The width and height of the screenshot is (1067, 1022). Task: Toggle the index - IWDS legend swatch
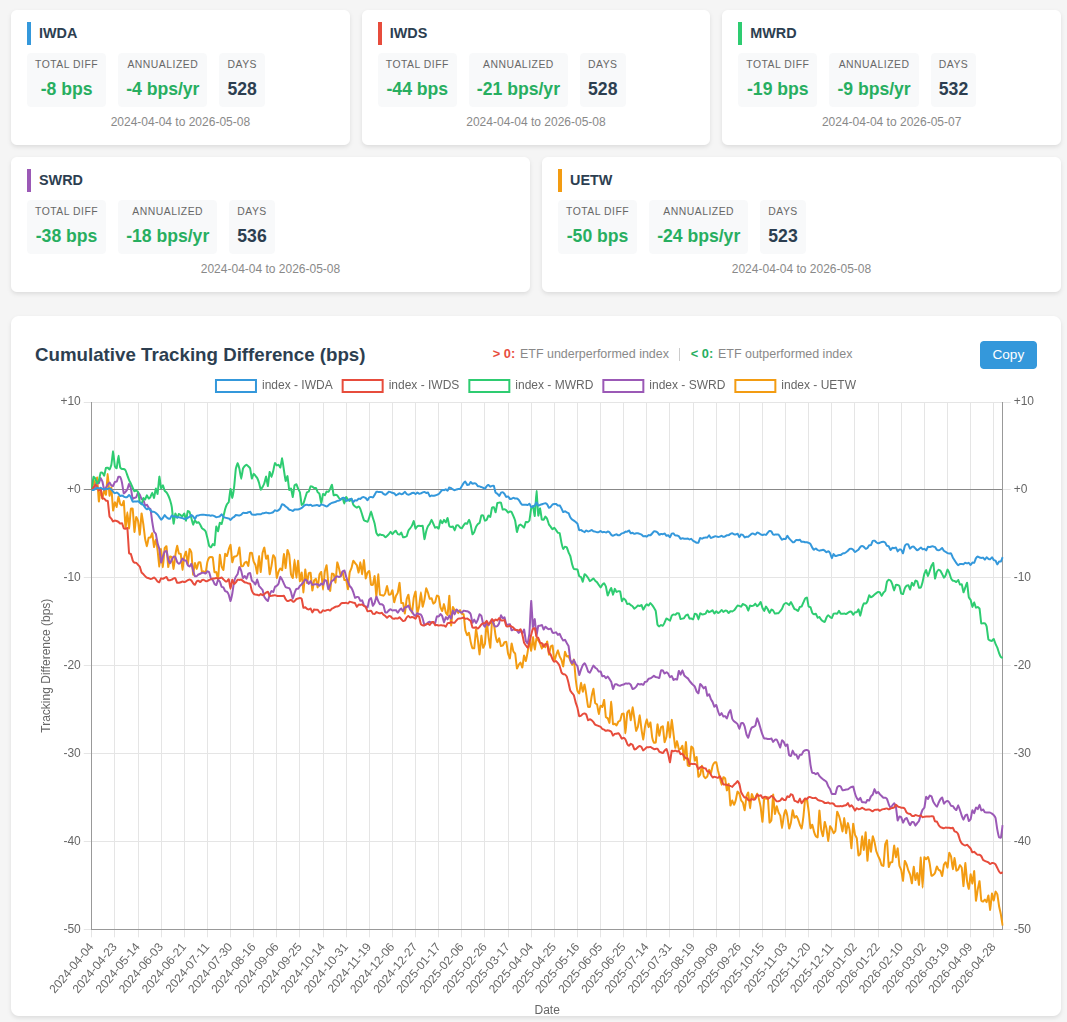[362, 385]
